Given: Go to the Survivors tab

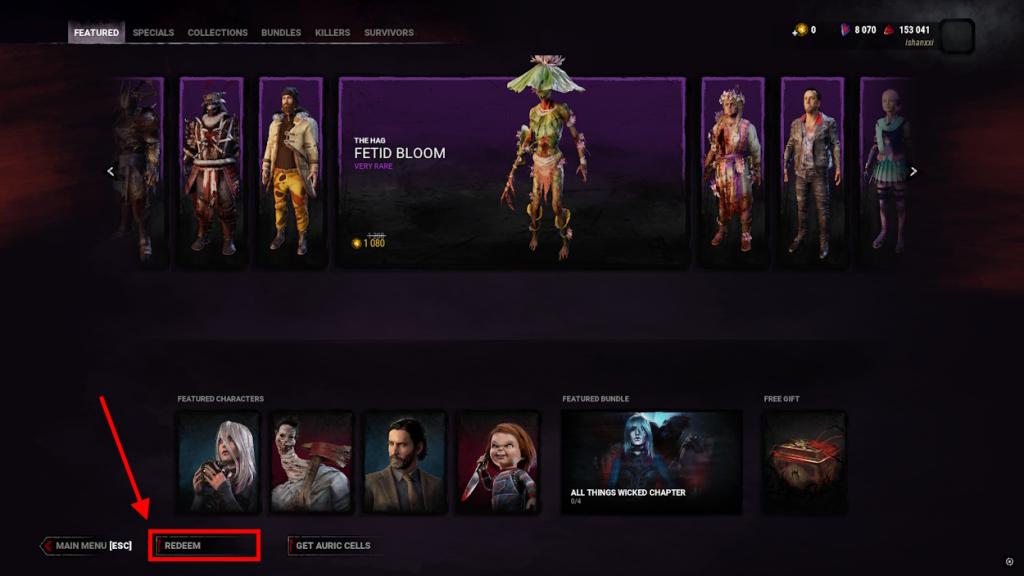Looking at the screenshot, I should [x=389, y=32].
